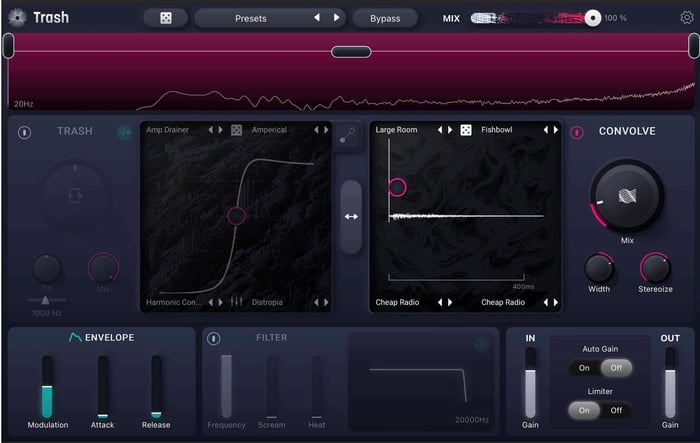The image size is (700, 443).
Task: Click the link modules icon
Action: tap(347, 136)
